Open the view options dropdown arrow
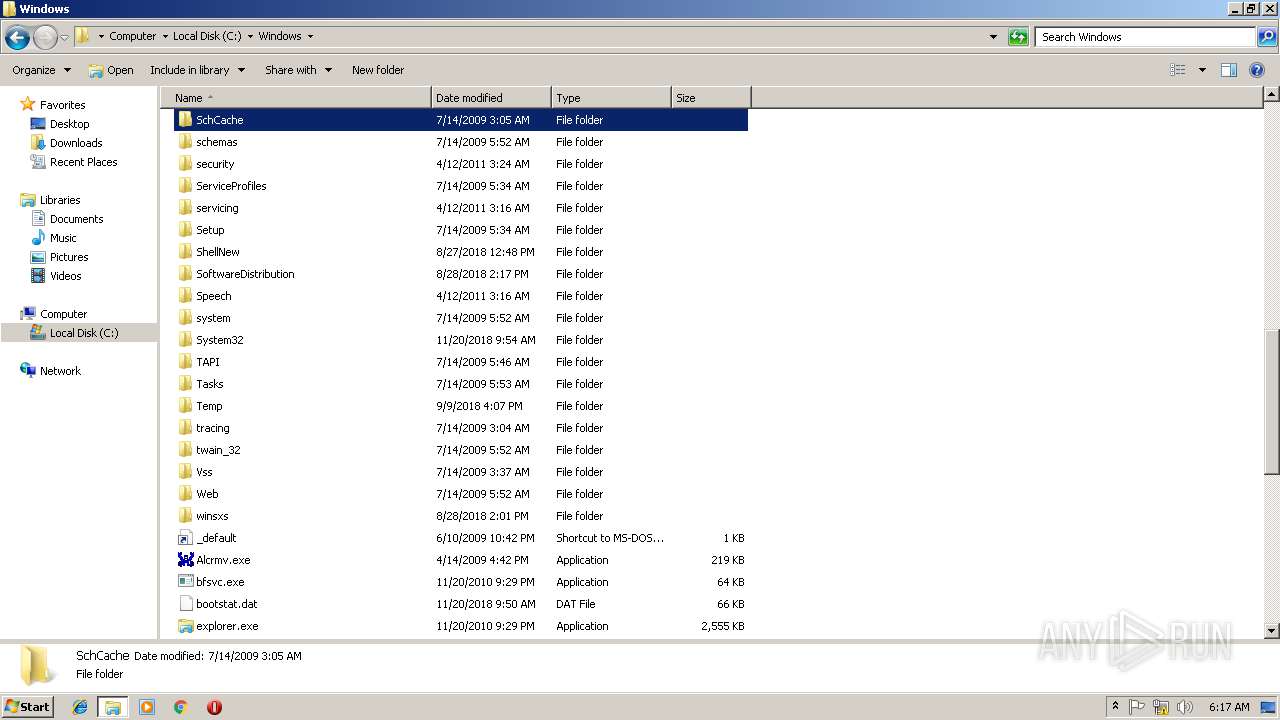Screen dimensions: 1280x720 point(1202,70)
